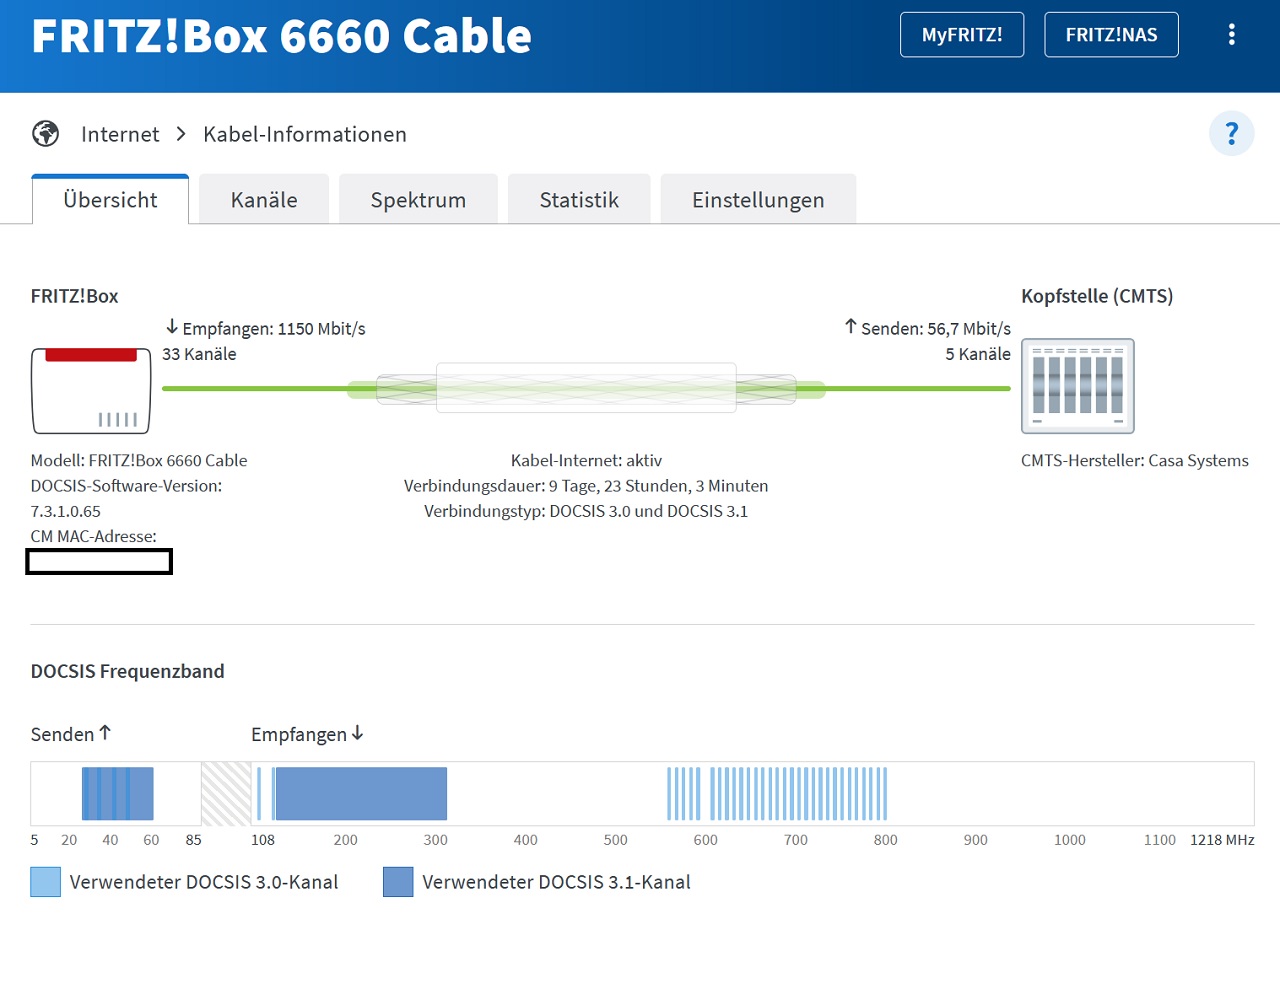The height and width of the screenshot is (989, 1280).
Task: Open the Spektrum tab
Action: (x=418, y=200)
